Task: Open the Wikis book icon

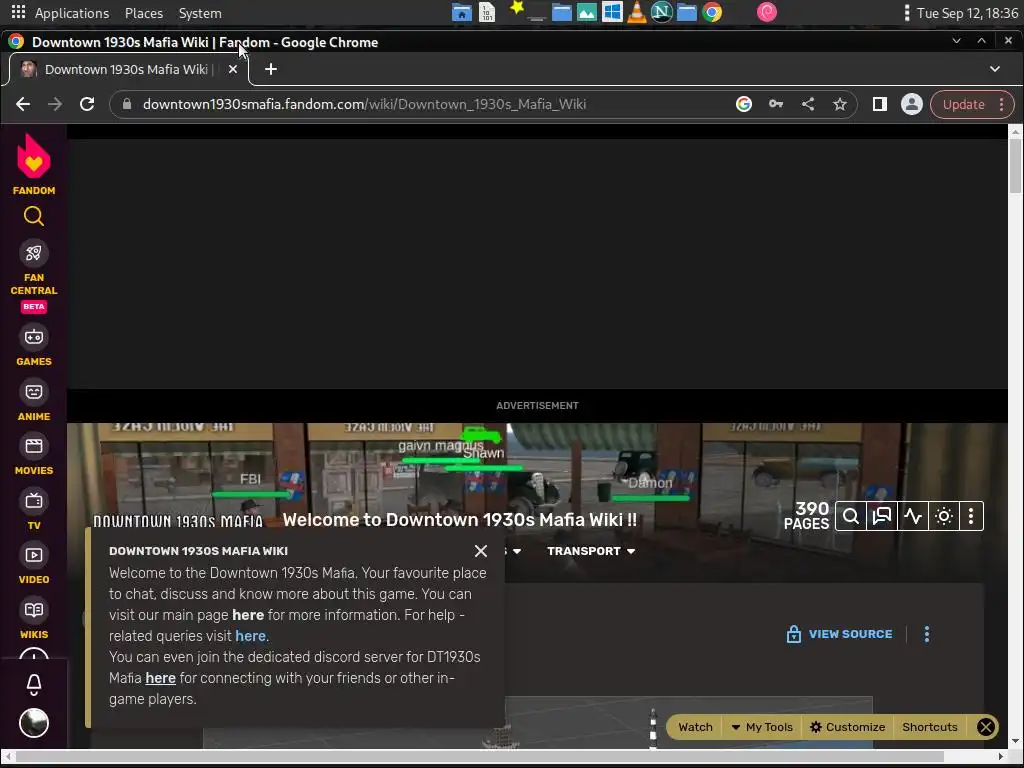Action: click(34, 610)
